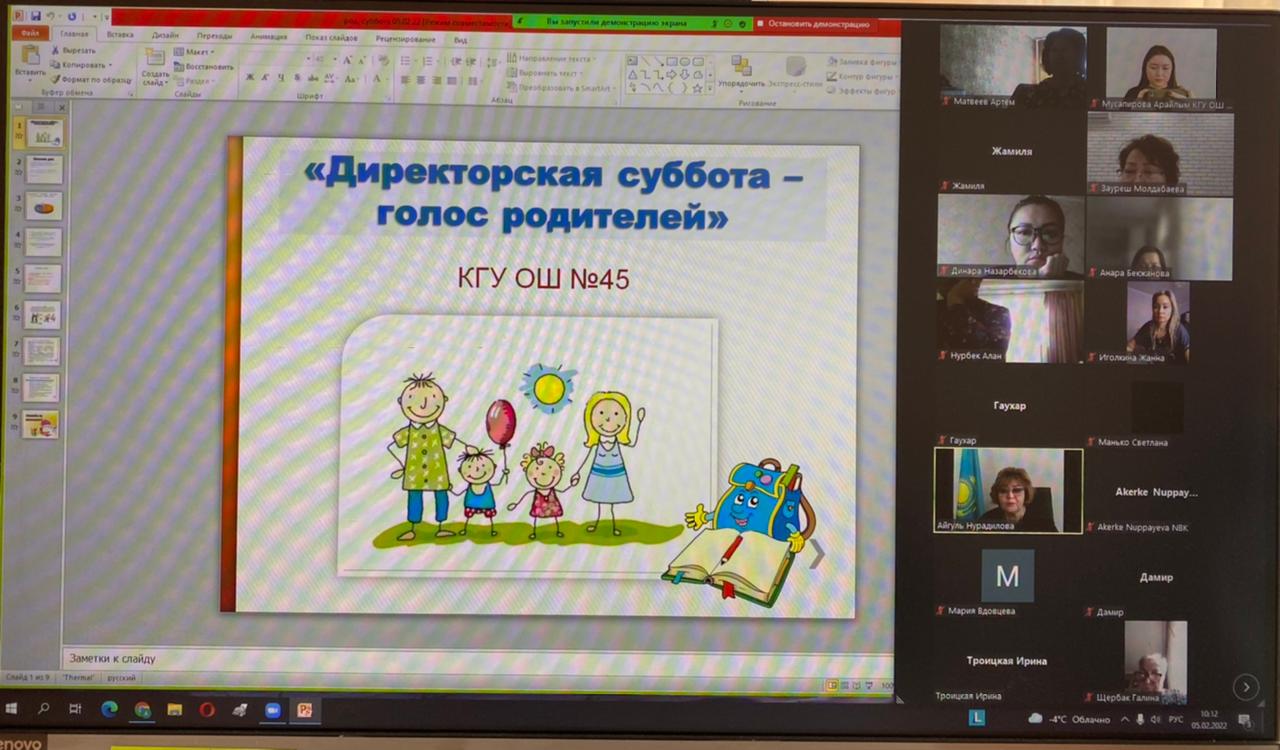Viewport: 1280px width, 750px height.
Task: Switch to the Вставка ribbon tab
Action: pos(120,35)
